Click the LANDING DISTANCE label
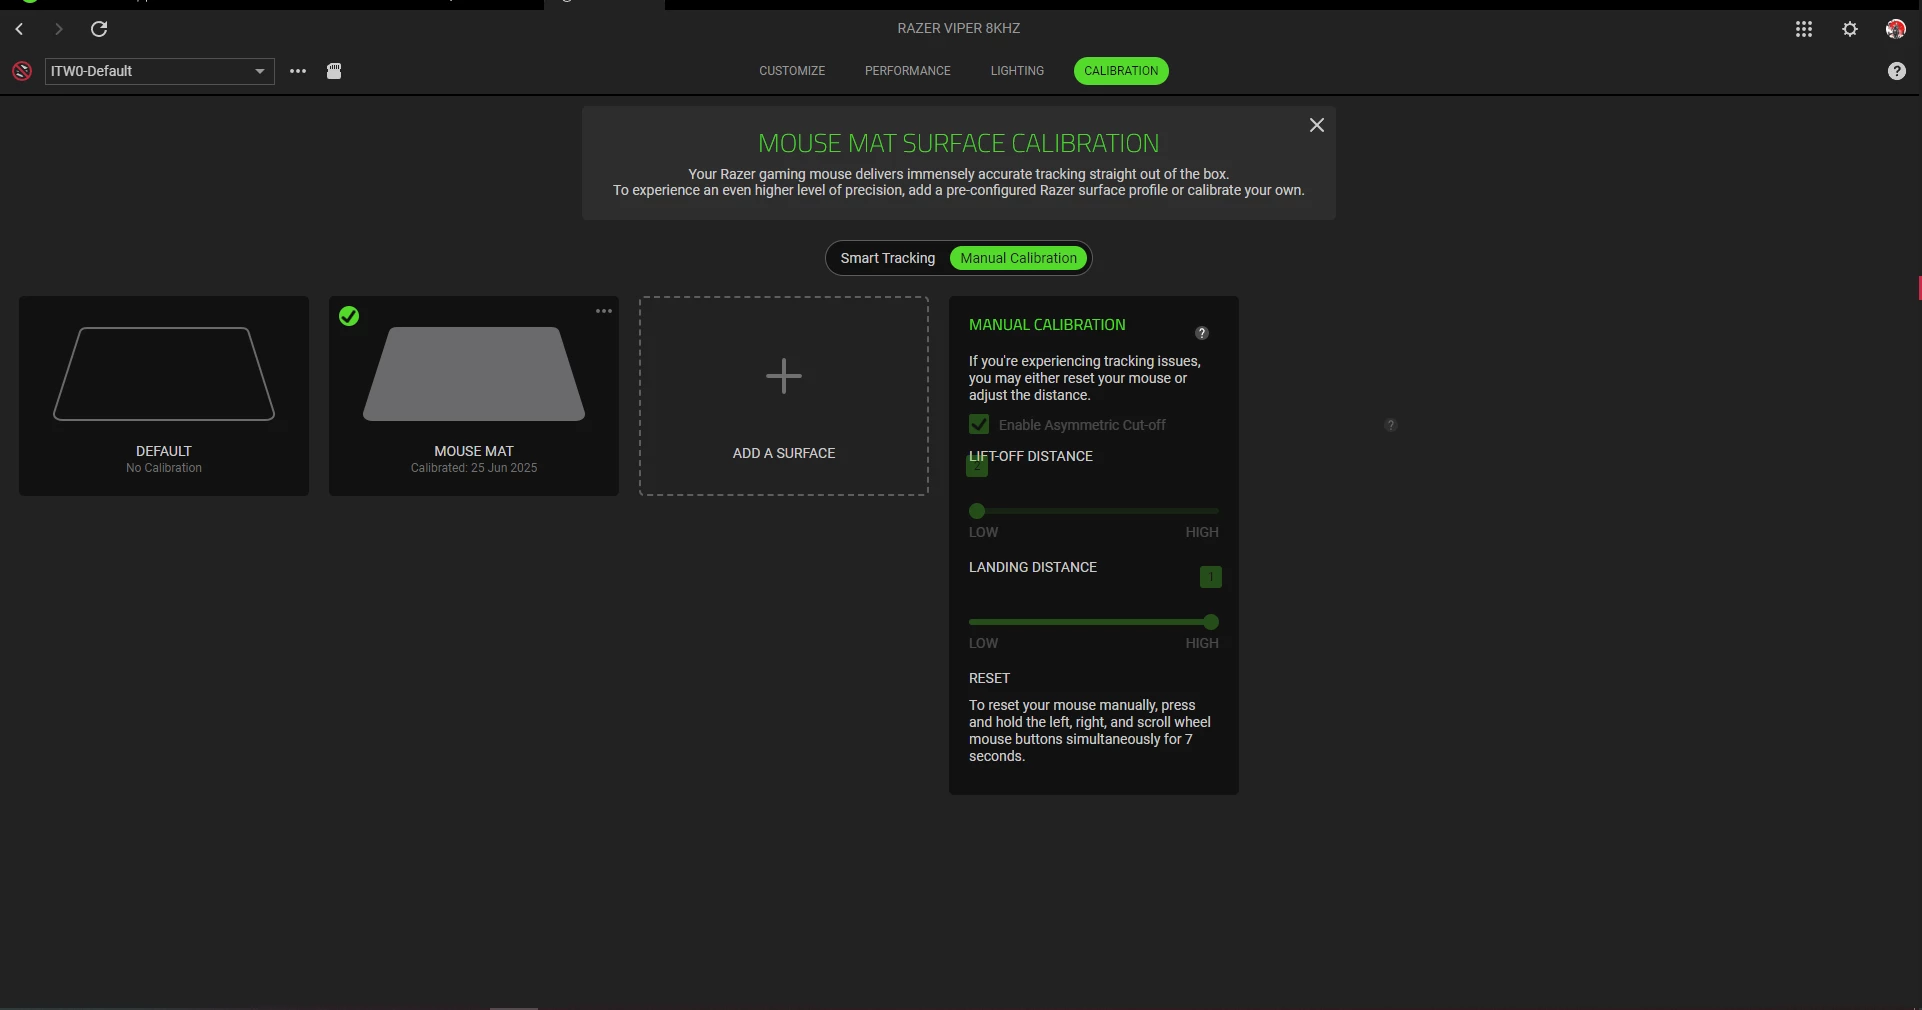This screenshot has height=1010, width=1922. point(1033,567)
